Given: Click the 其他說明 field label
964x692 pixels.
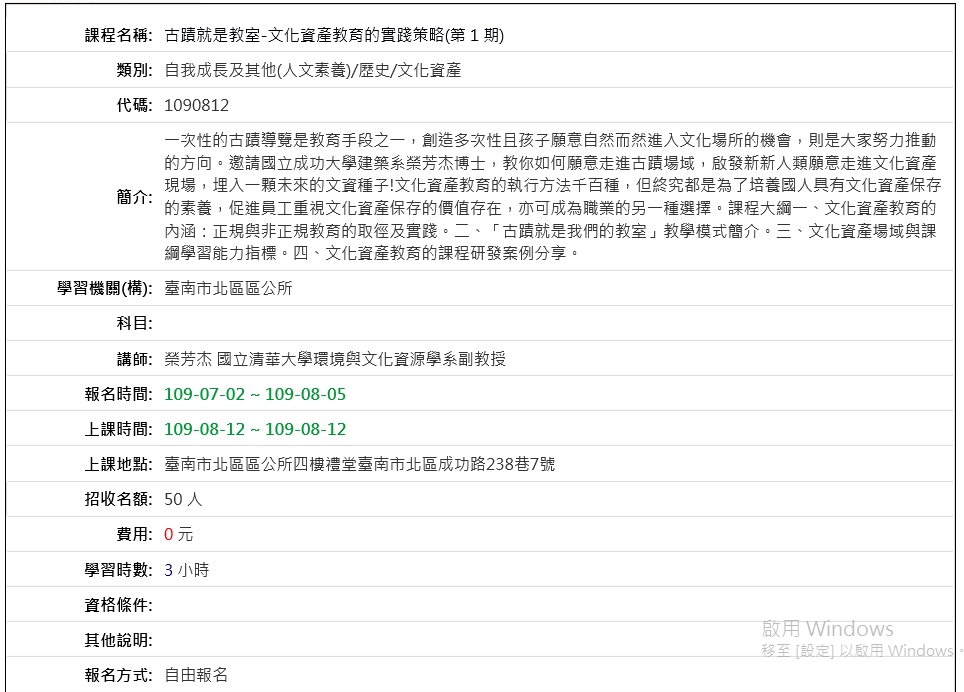Looking at the screenshot, I should pos(118,640).
